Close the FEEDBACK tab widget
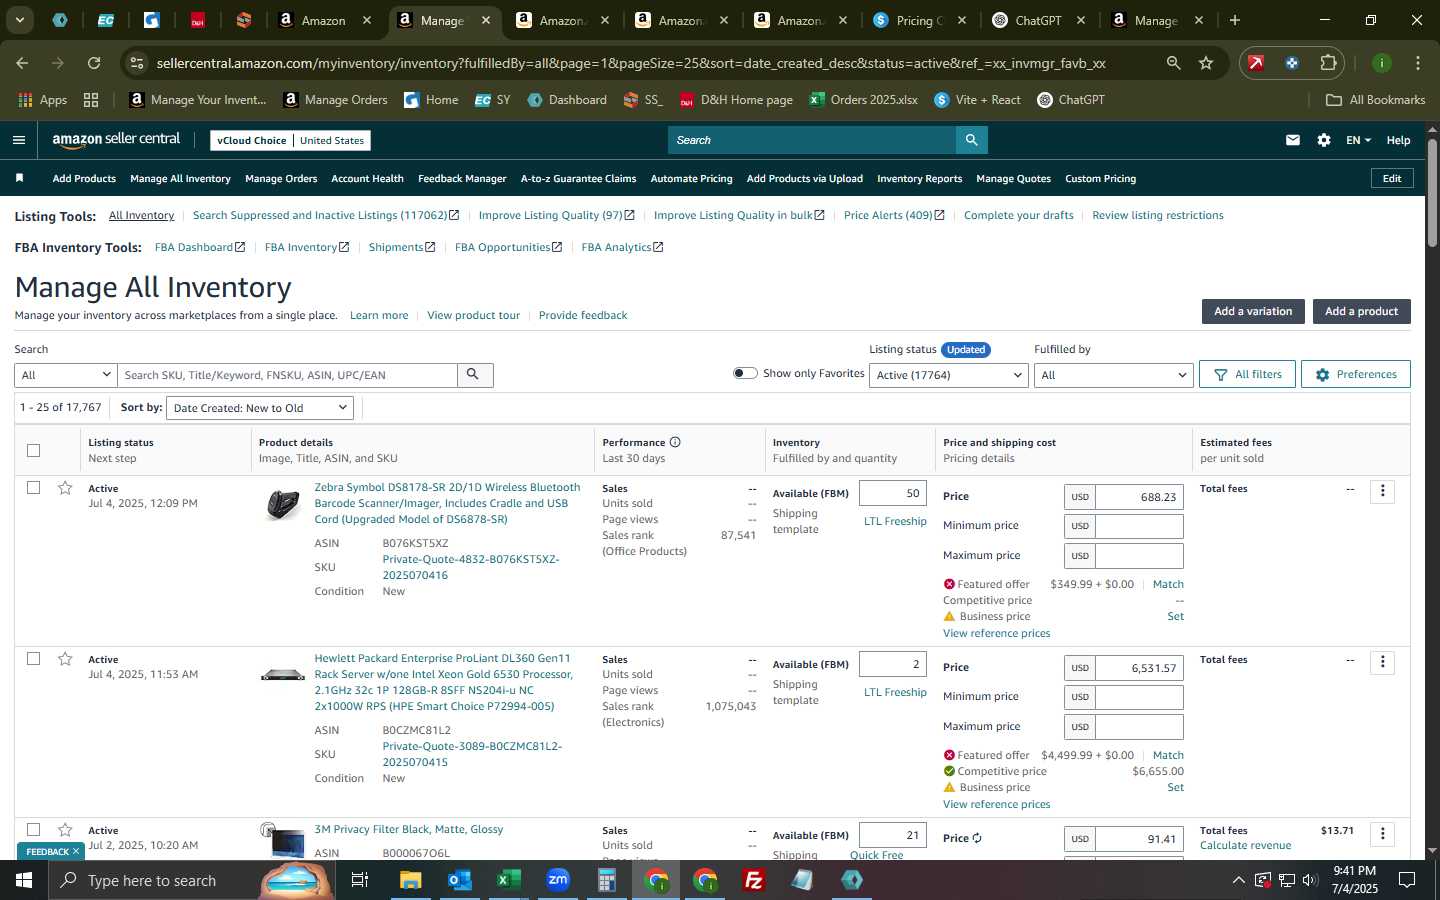The width and height of the screenshot is (1440, 900). pos(75,852)
